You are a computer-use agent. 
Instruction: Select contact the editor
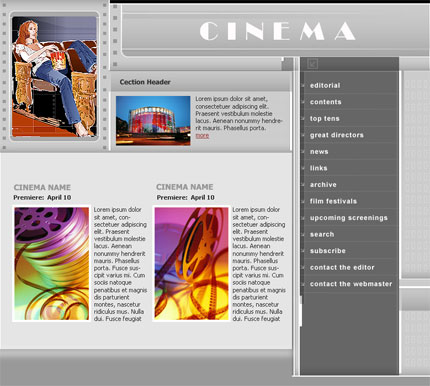[x=342, y=267]
